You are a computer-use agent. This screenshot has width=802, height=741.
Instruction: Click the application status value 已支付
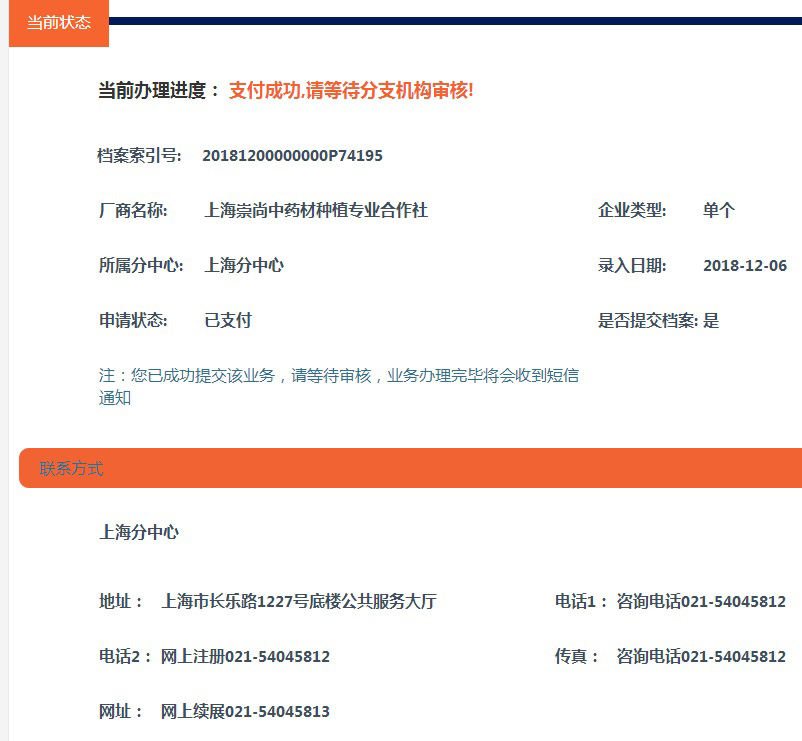coord(228,321)
